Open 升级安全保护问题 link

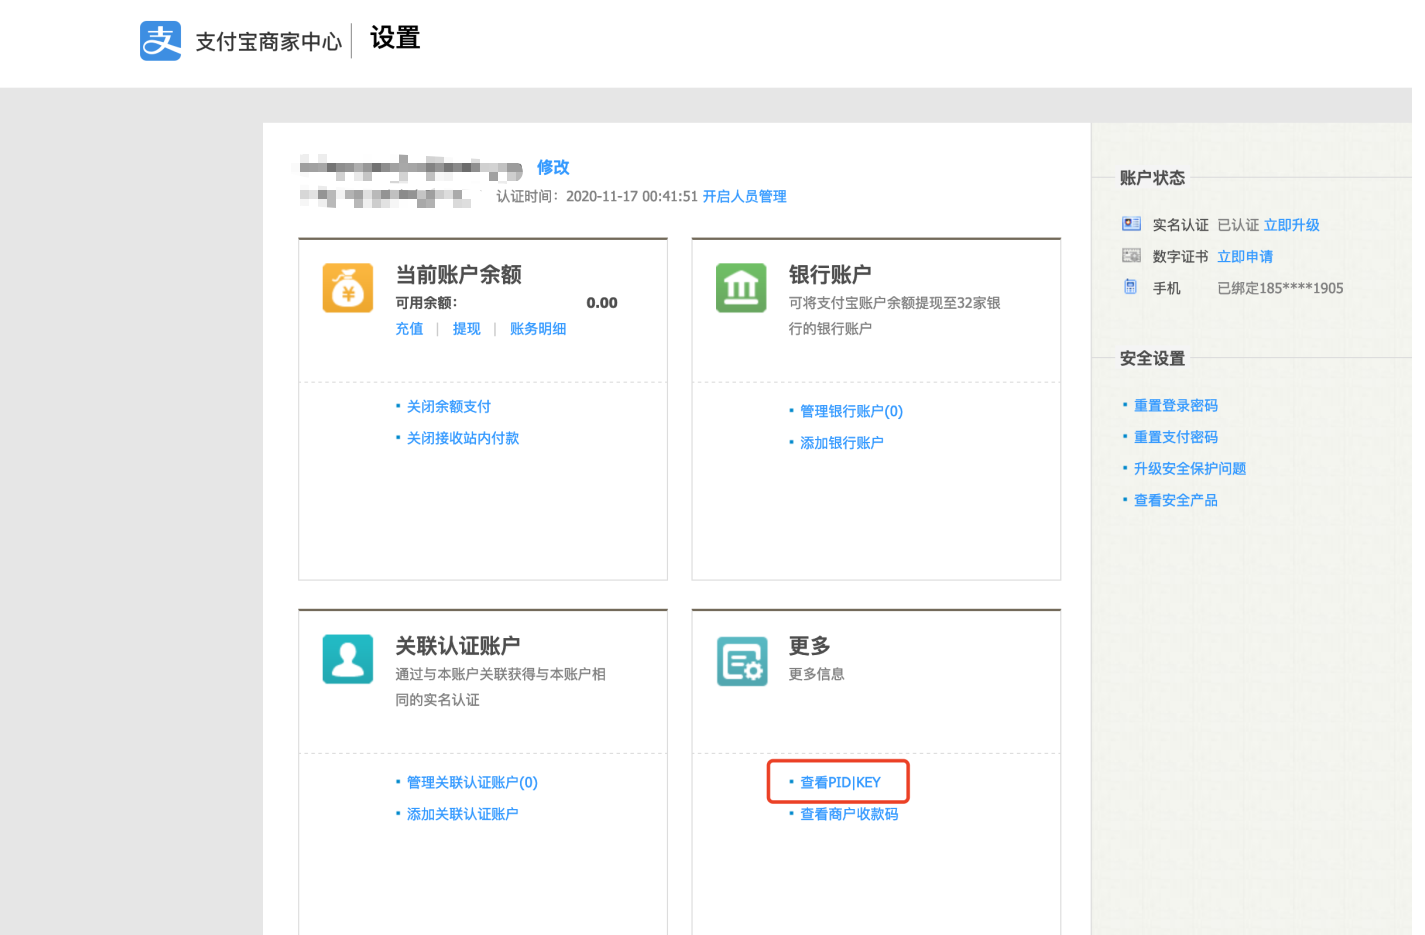1190,468
